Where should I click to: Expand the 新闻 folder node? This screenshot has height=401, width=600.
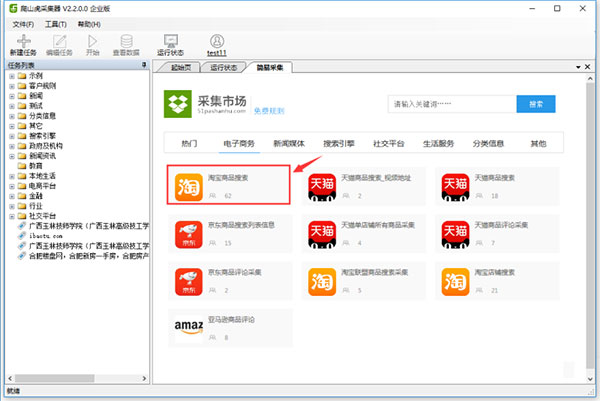click(x=12, y=96)
